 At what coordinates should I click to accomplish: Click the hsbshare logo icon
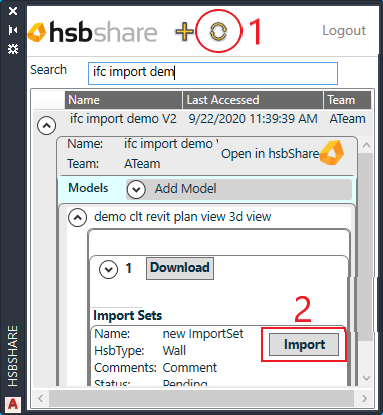point(36,33)
